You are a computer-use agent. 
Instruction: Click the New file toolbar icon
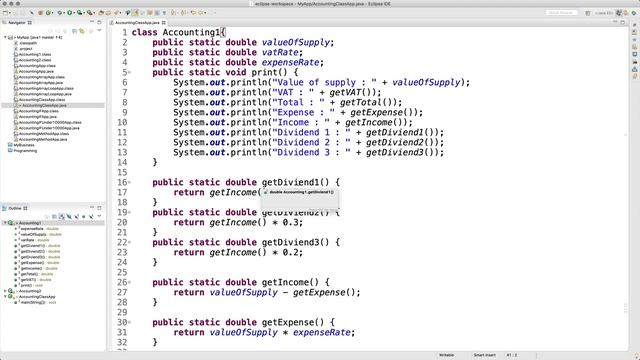click(5, 13)
